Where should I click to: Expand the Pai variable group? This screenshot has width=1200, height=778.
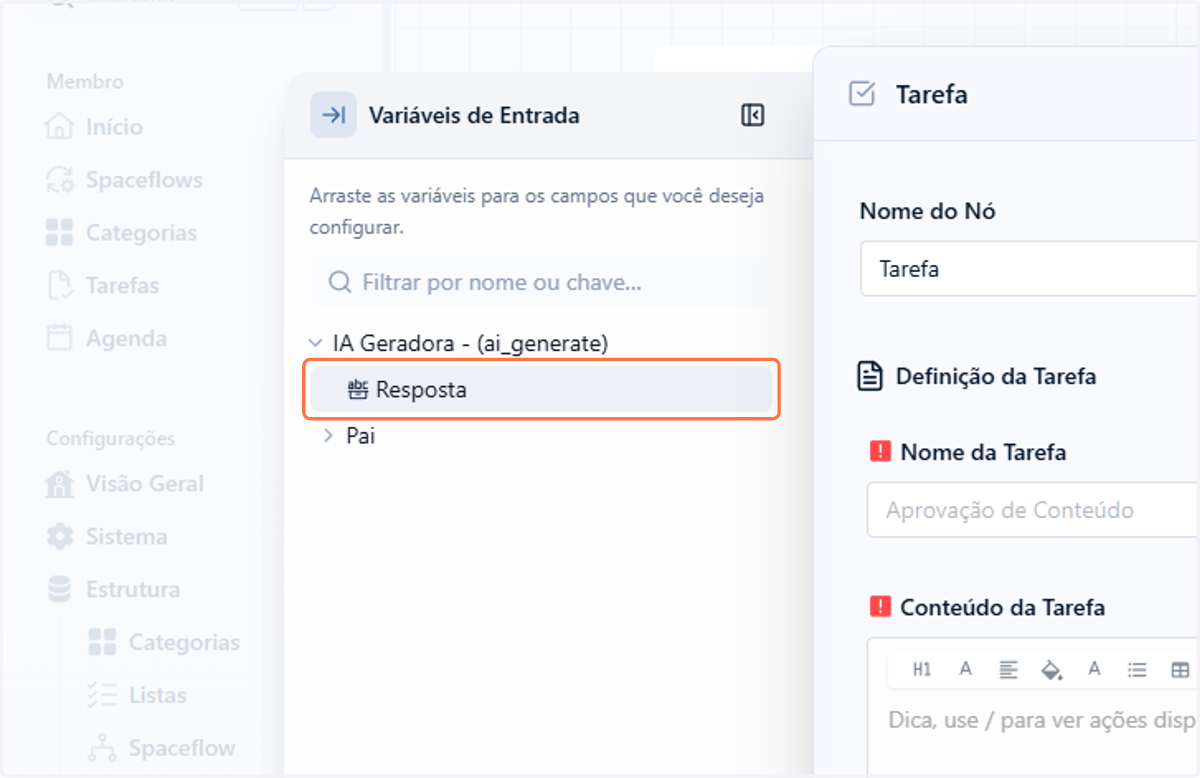click(x=328, y=436)
